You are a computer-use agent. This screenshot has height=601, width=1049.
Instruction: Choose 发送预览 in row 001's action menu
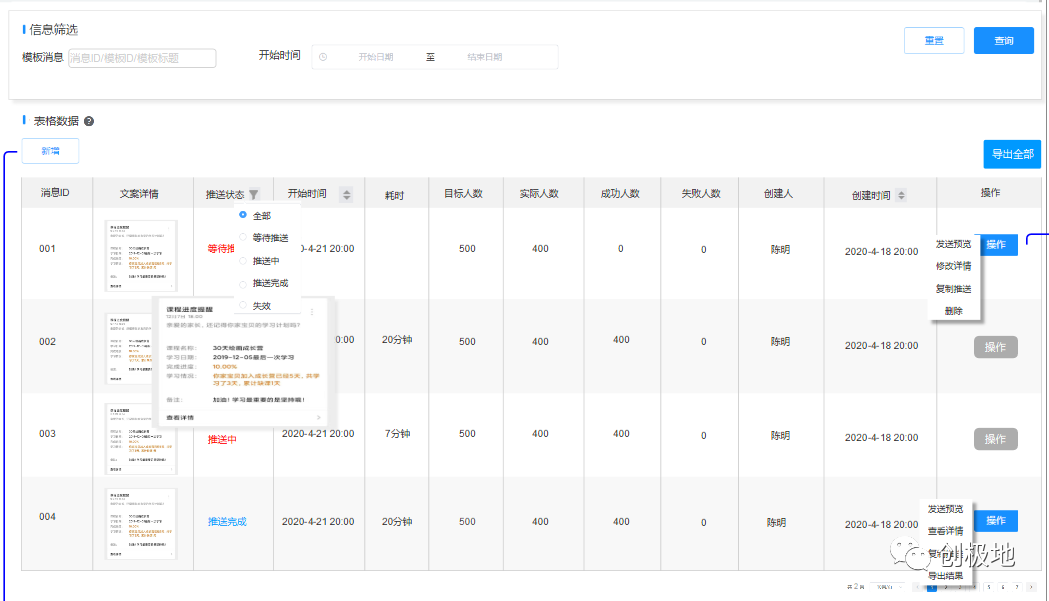click(953, 244)
